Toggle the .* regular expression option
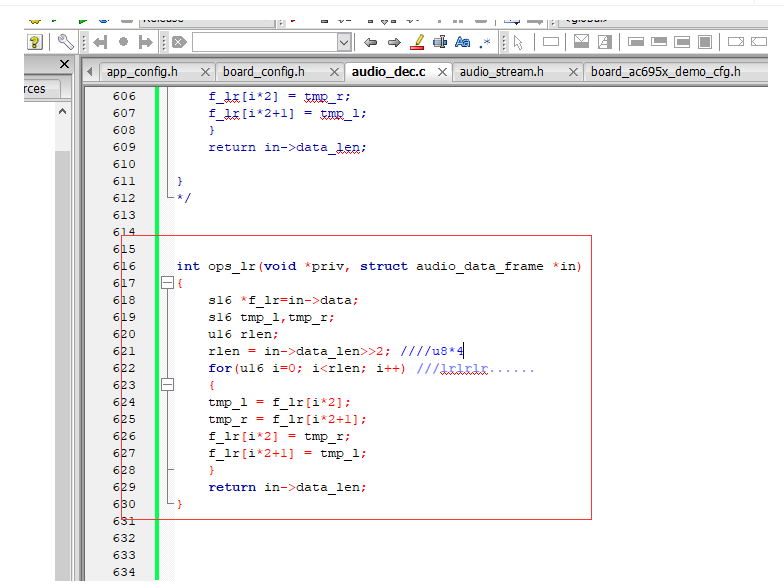This screenshot has width=784, height=588. 484,43
